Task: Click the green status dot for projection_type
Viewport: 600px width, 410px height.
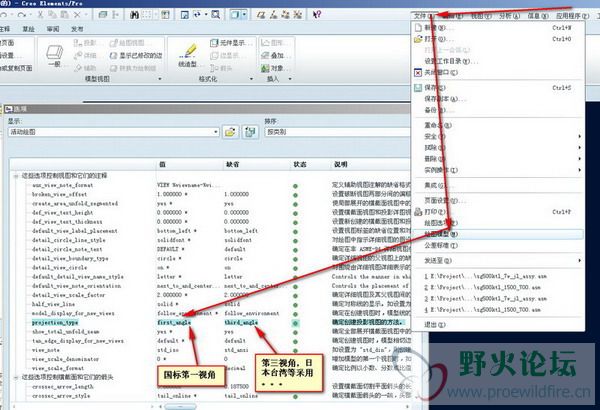Action: [x=295, y=323]
